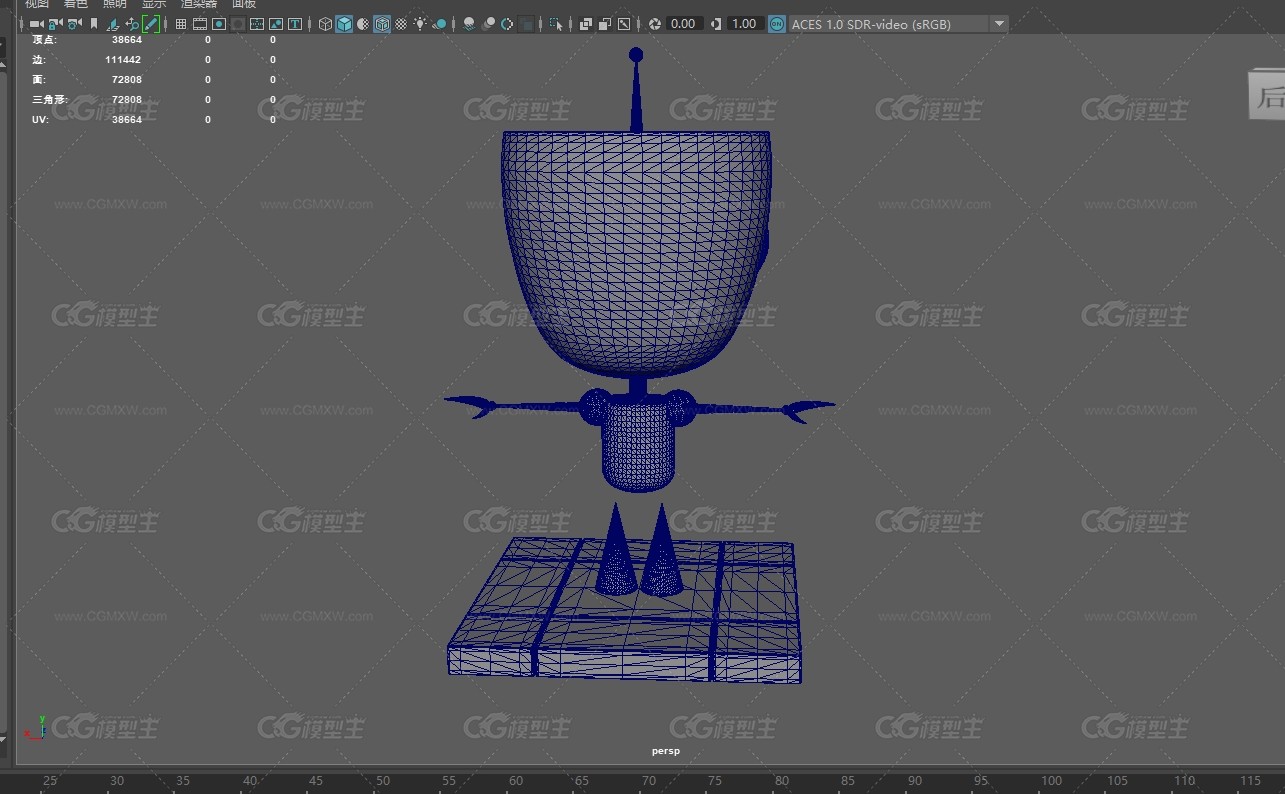The image size is (1285, 794).
Task: Toggle the viewport grid display
Action: pyautogui.click(x=181, y=24)
